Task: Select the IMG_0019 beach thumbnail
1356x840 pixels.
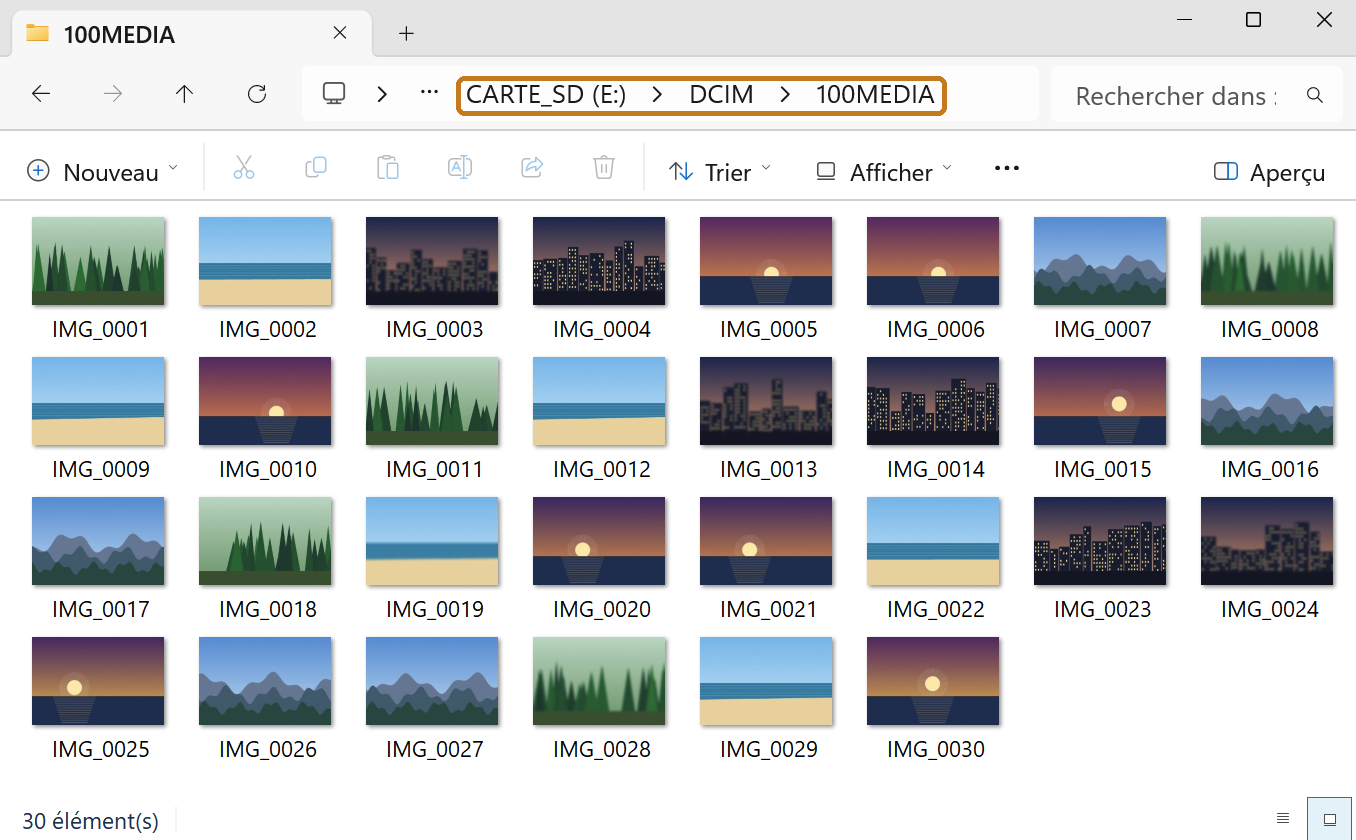Action: (432, 541)
